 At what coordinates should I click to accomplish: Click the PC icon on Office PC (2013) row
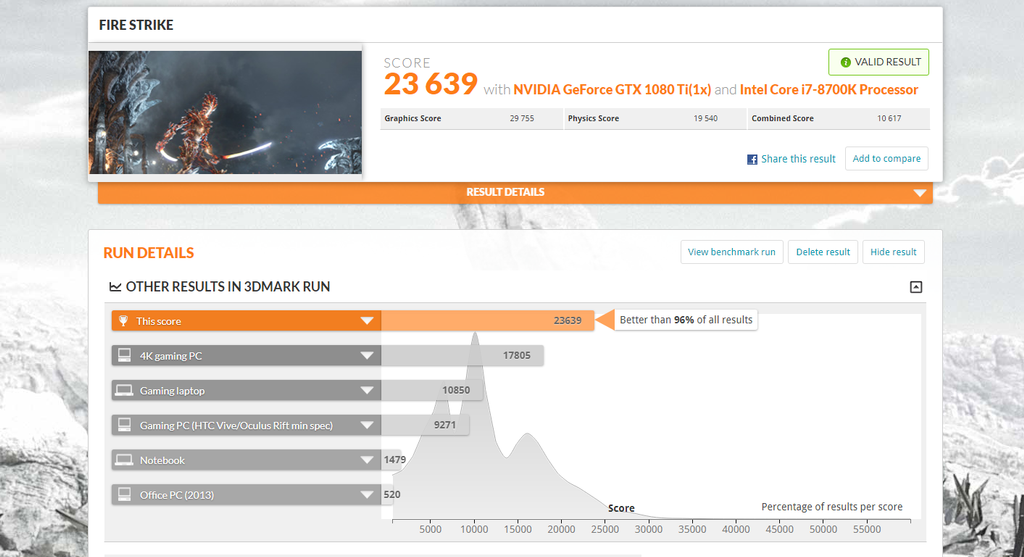(x=123, y=494)
